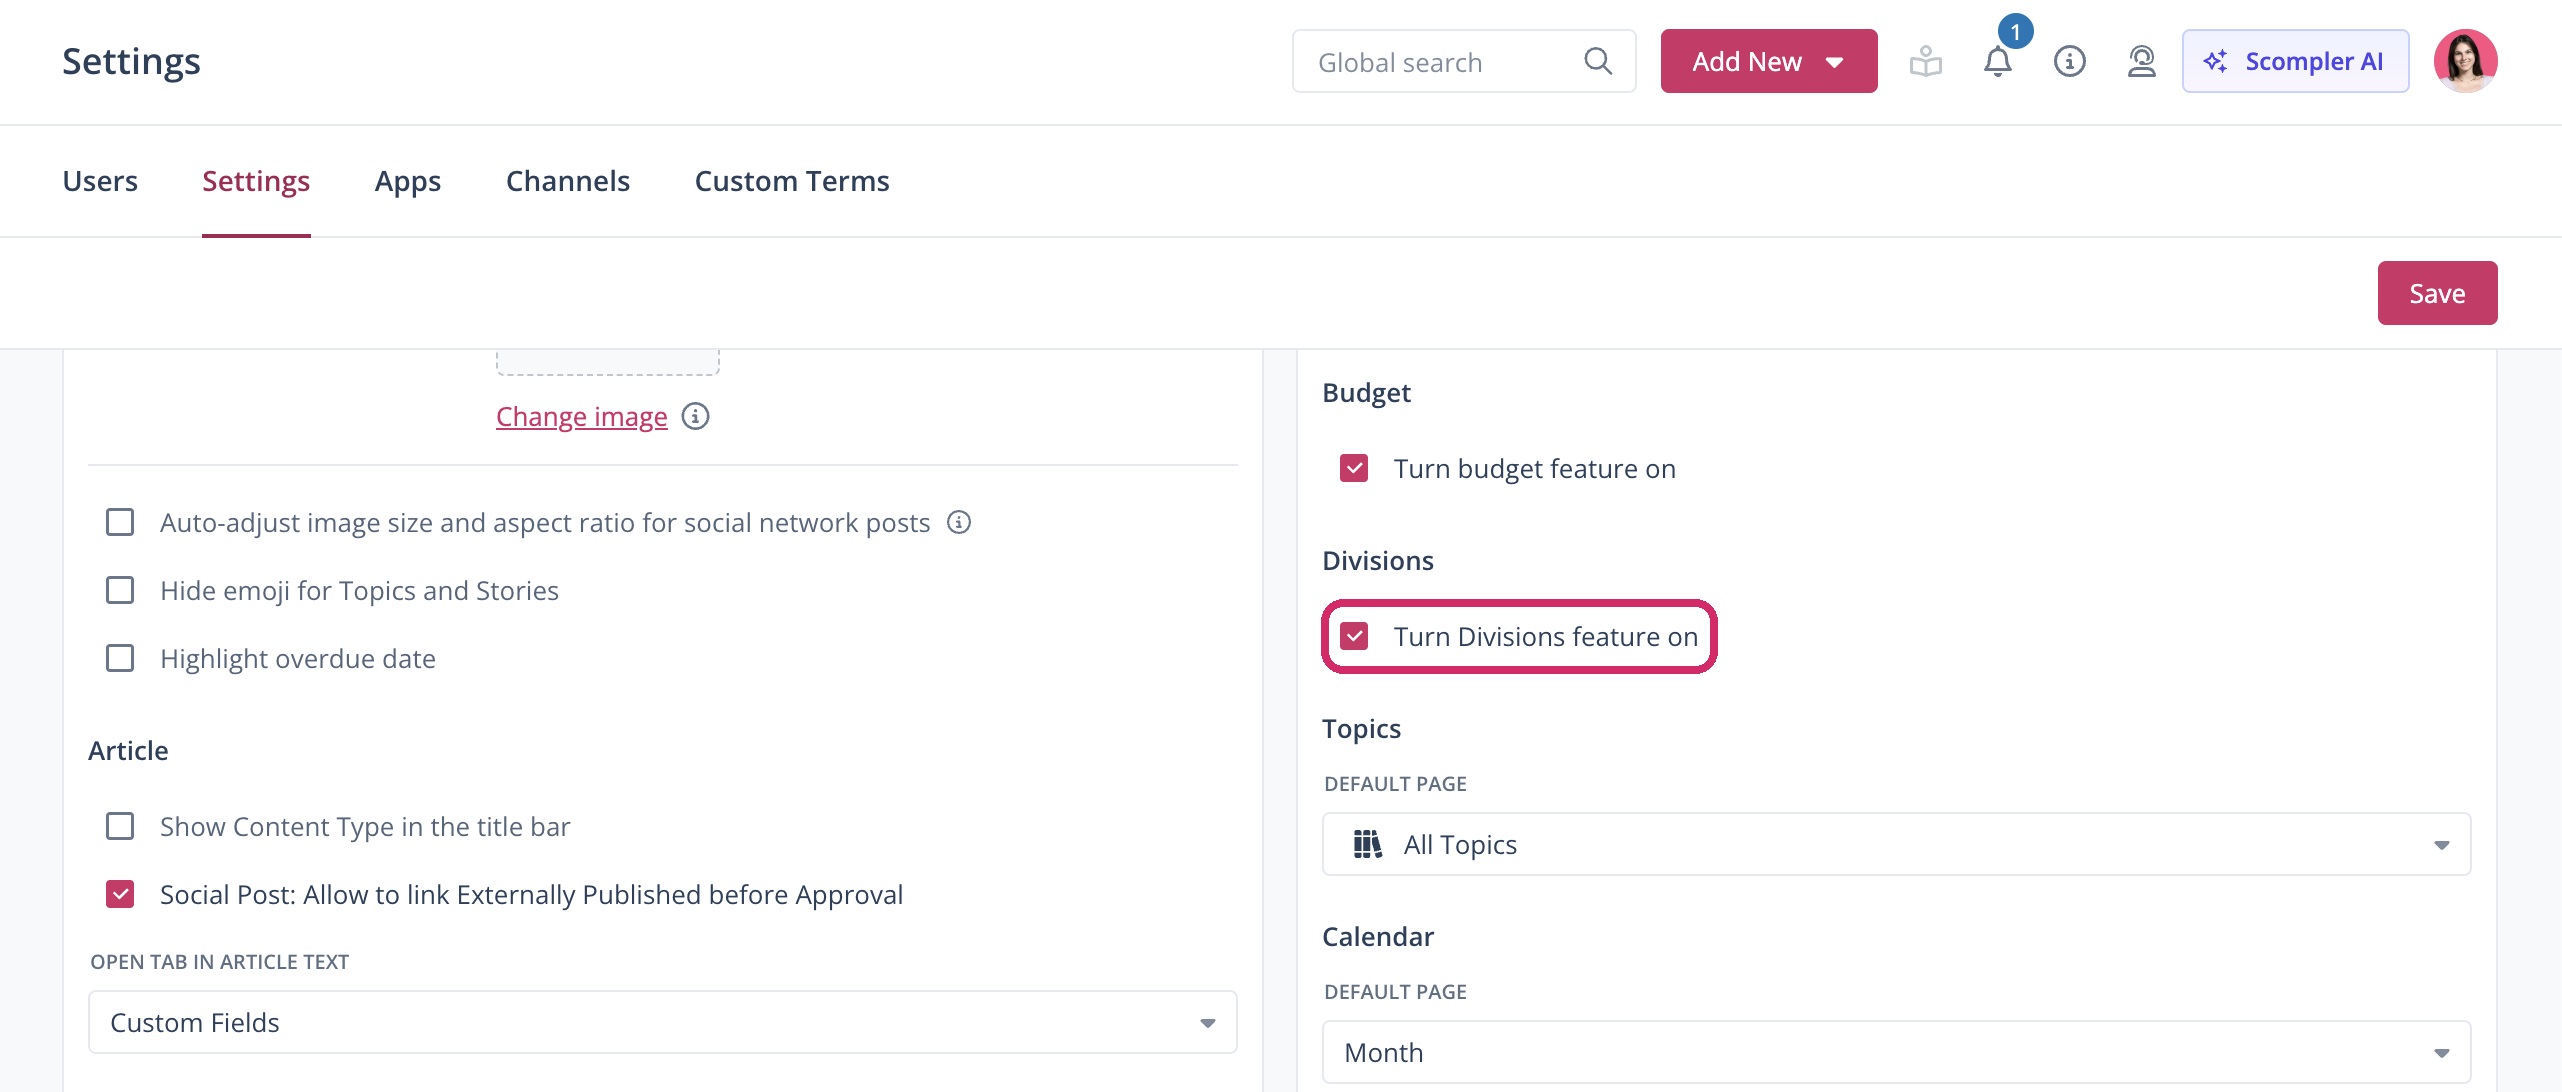Click the Change image link
Image resolution: width=2562 pixels, height=1092 pixels.
click(582, 416)
